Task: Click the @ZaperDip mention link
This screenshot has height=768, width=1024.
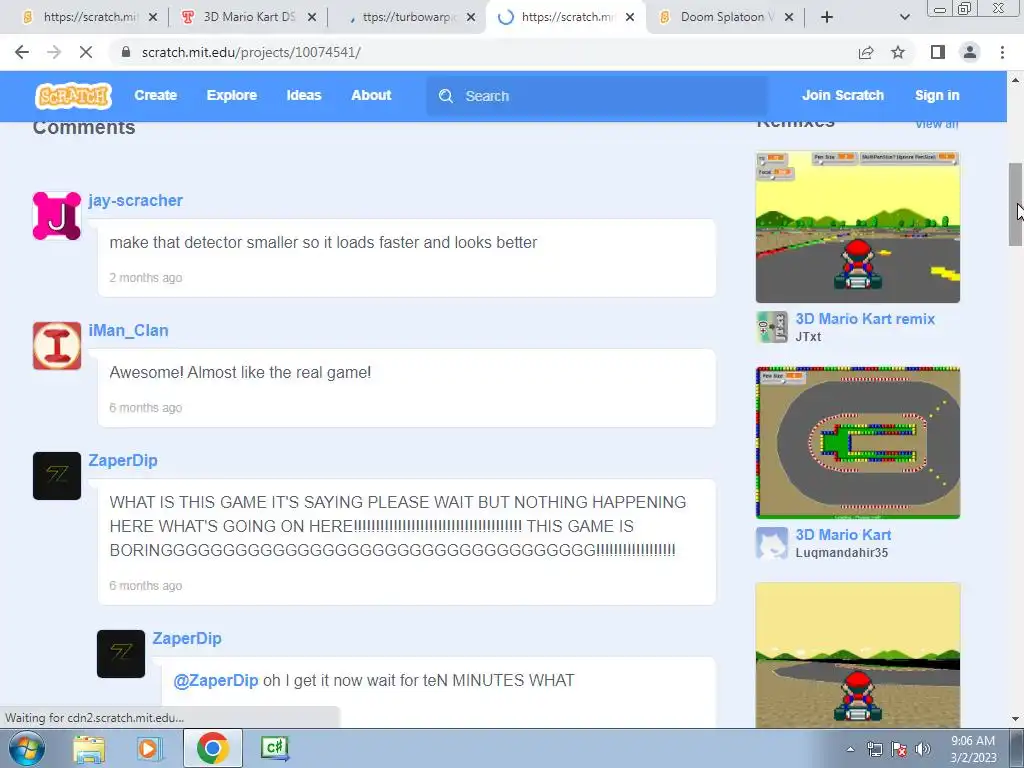Action: (216, 680)
